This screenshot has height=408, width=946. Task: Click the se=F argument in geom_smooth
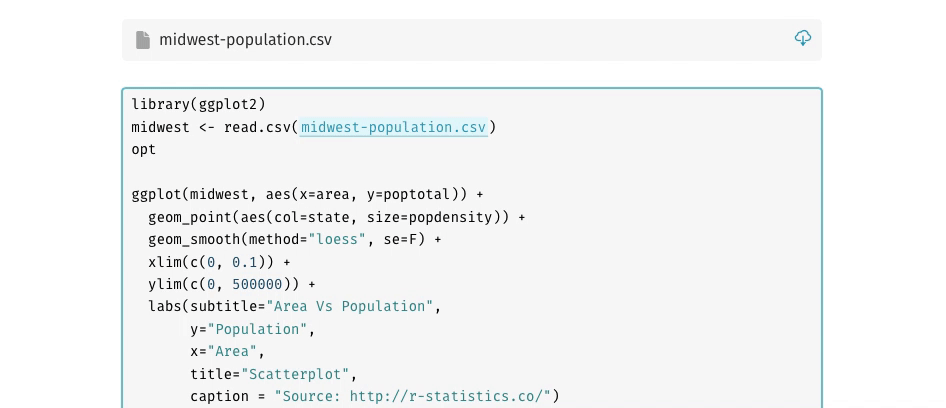click(401, 240)
